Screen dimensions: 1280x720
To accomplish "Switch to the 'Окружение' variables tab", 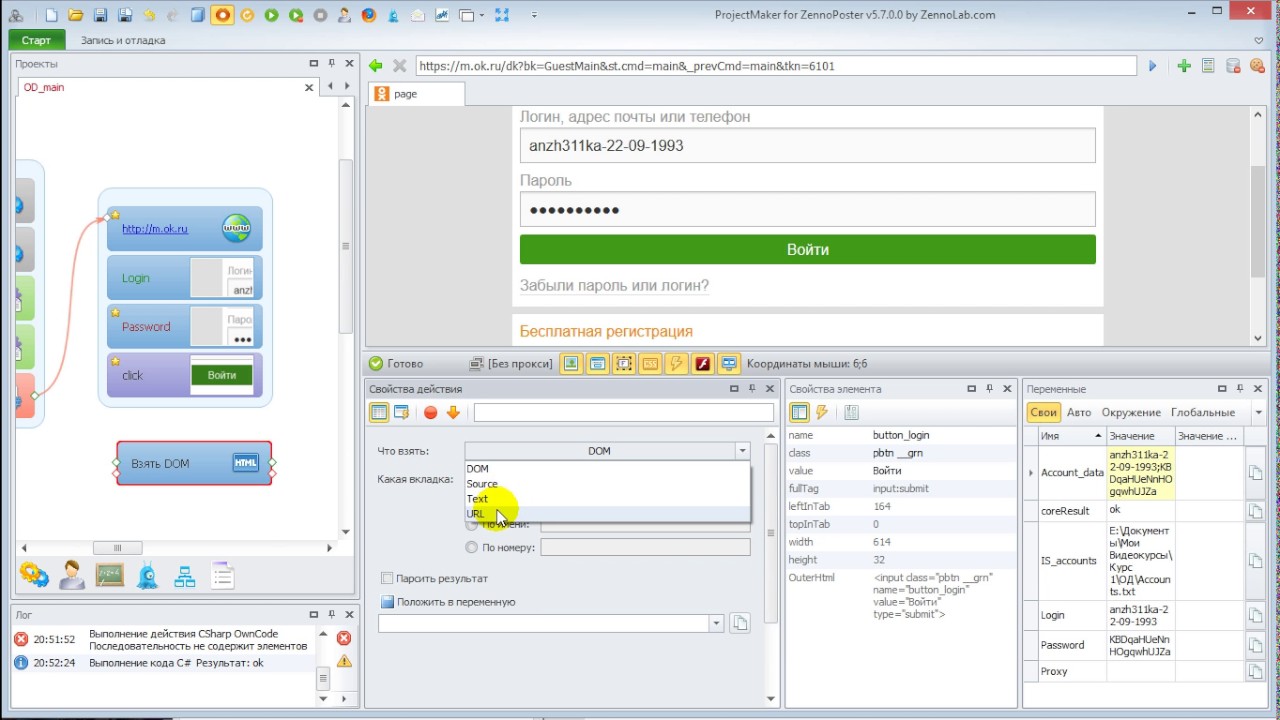I will (x=1131, y=412).
